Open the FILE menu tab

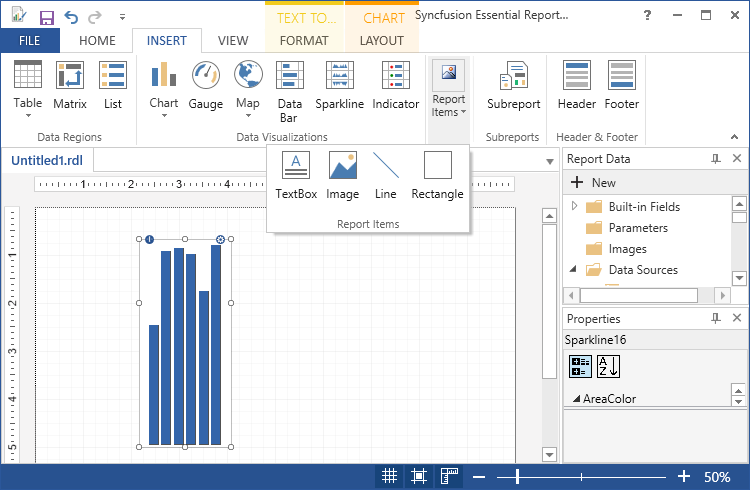(x=30, y=41)
